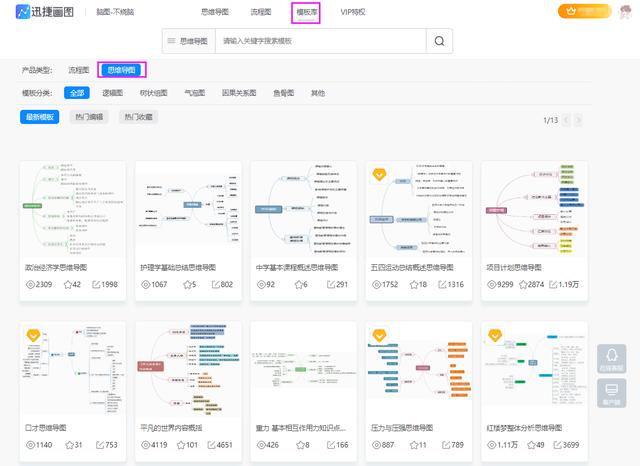This screenshot has height=466, width=640.
Task: Click 压力与压强思维导图 title link
Action: (402, 428)
